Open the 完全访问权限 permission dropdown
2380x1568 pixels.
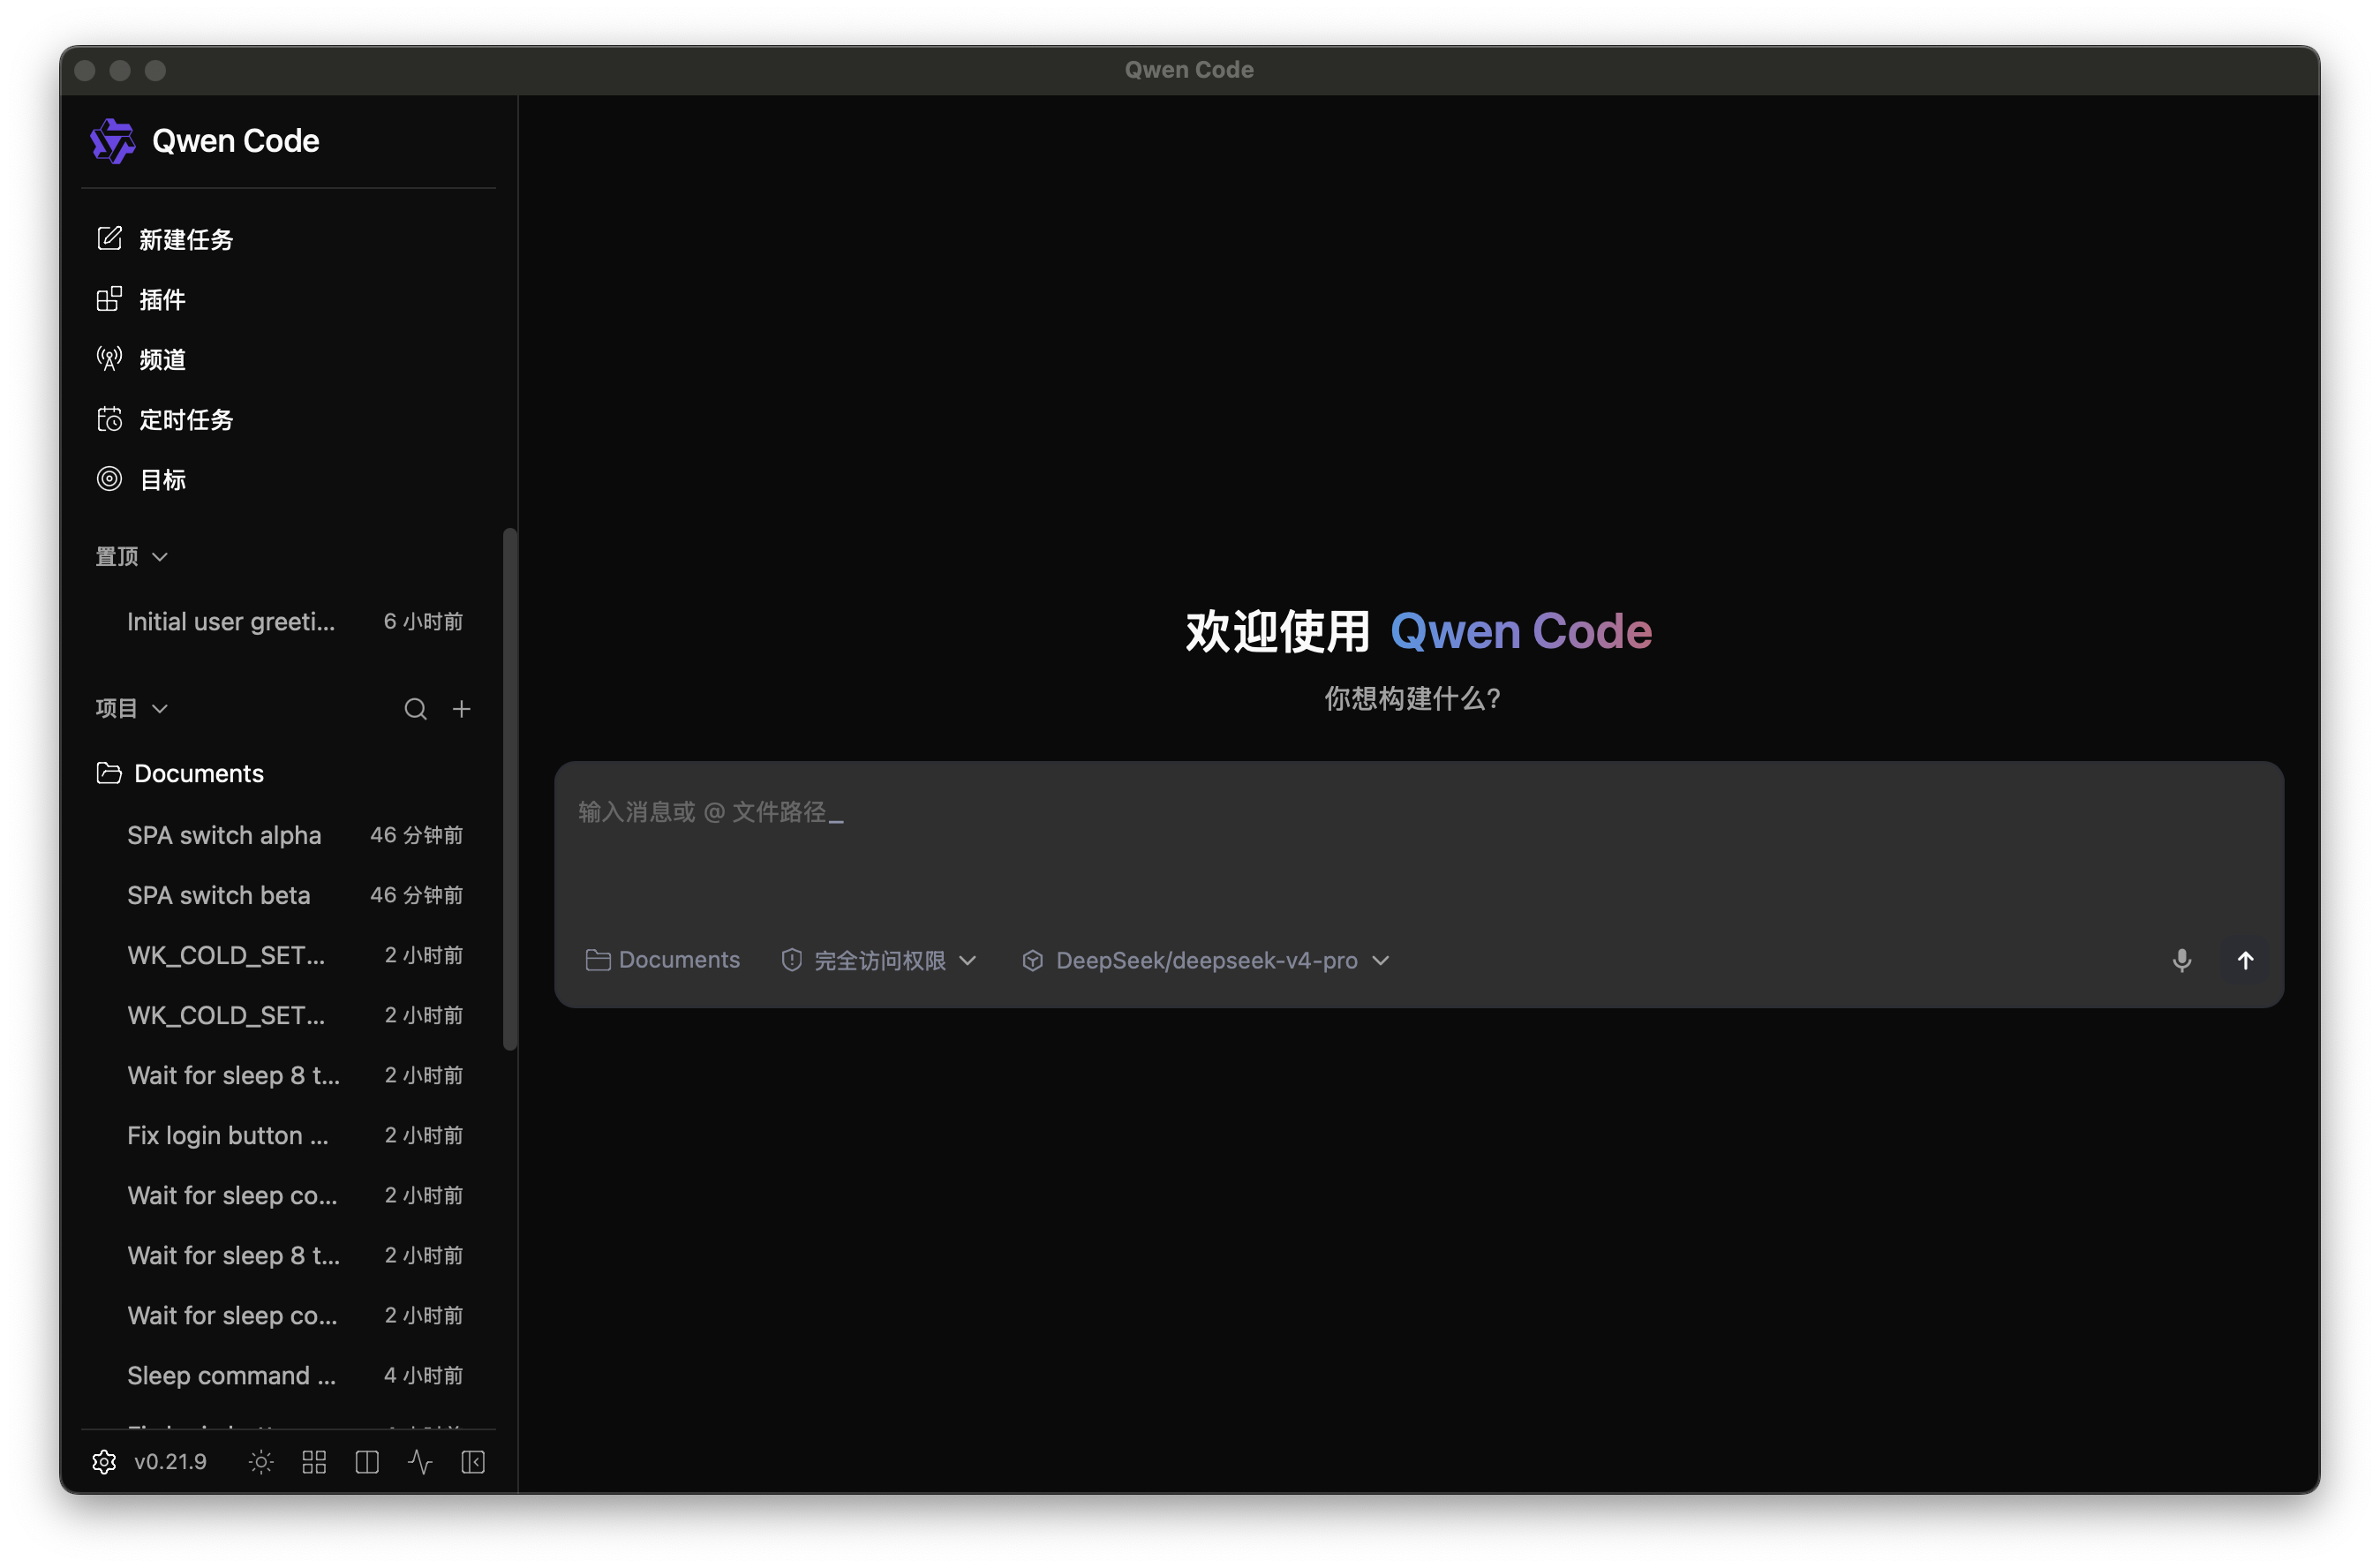878,960
